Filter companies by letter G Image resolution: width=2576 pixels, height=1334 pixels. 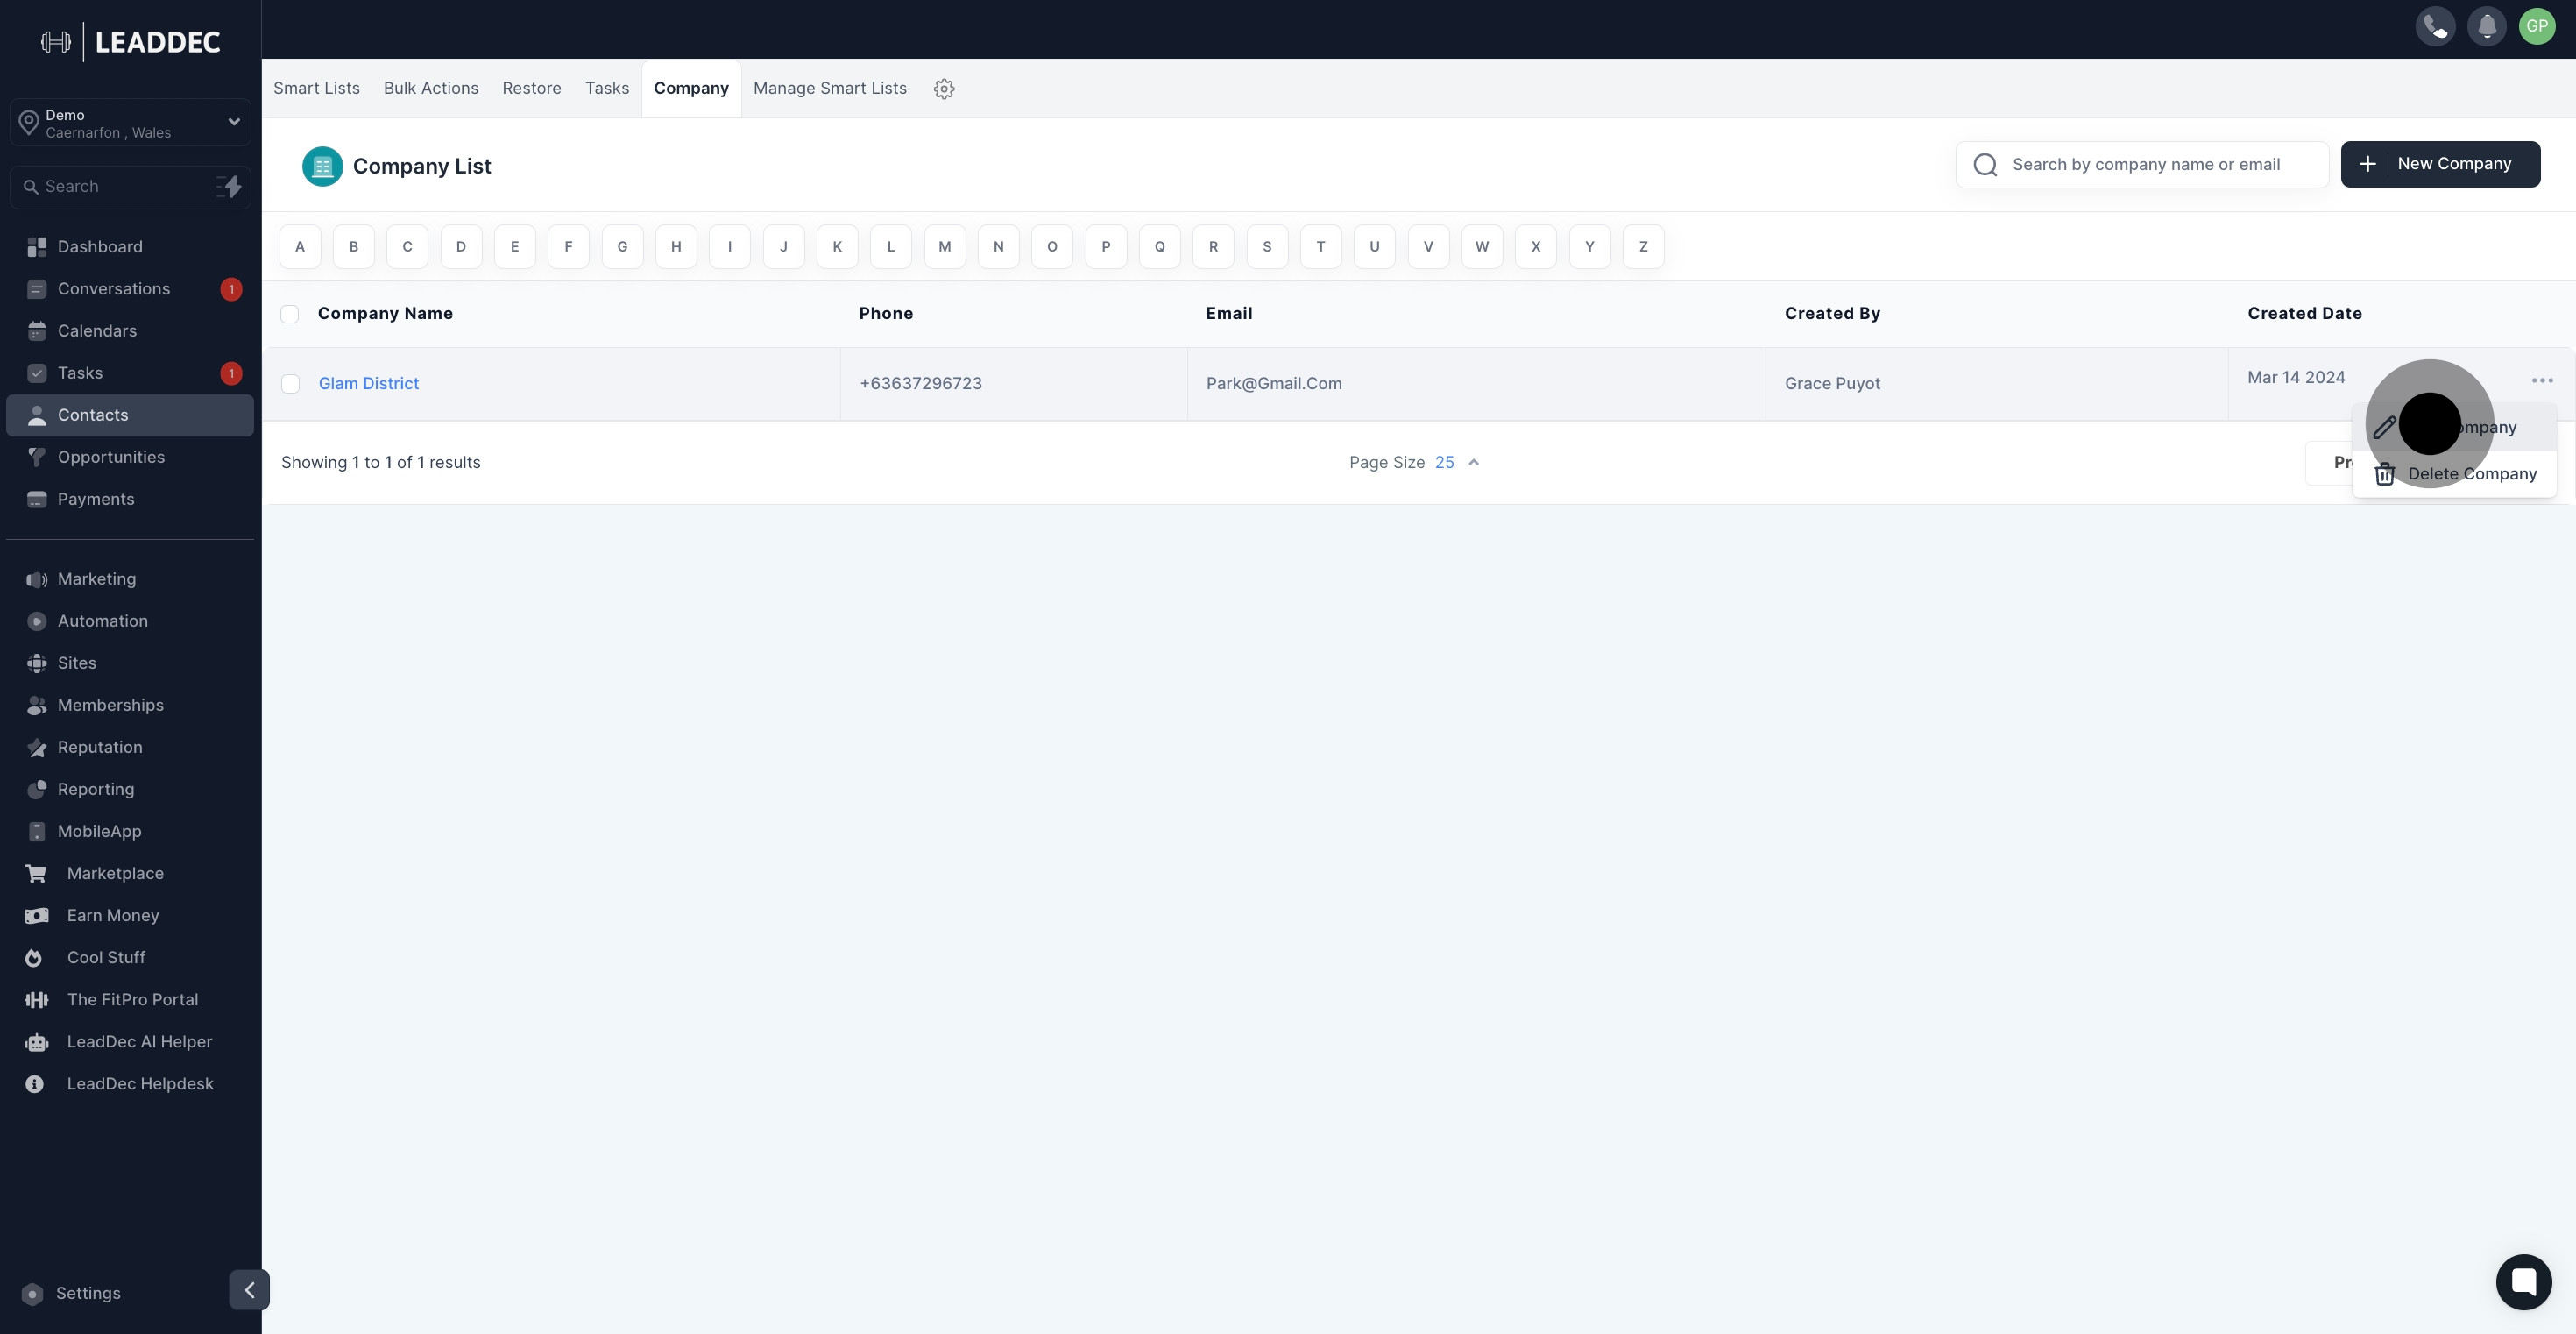[622, 247]
